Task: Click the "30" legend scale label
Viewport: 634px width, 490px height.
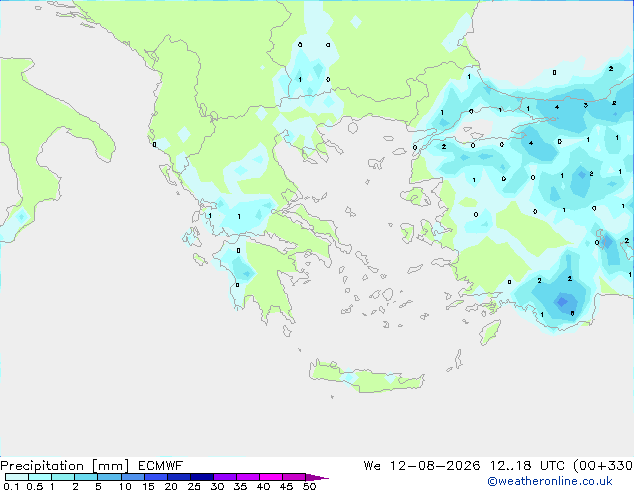Action: (x=217, y=486)
